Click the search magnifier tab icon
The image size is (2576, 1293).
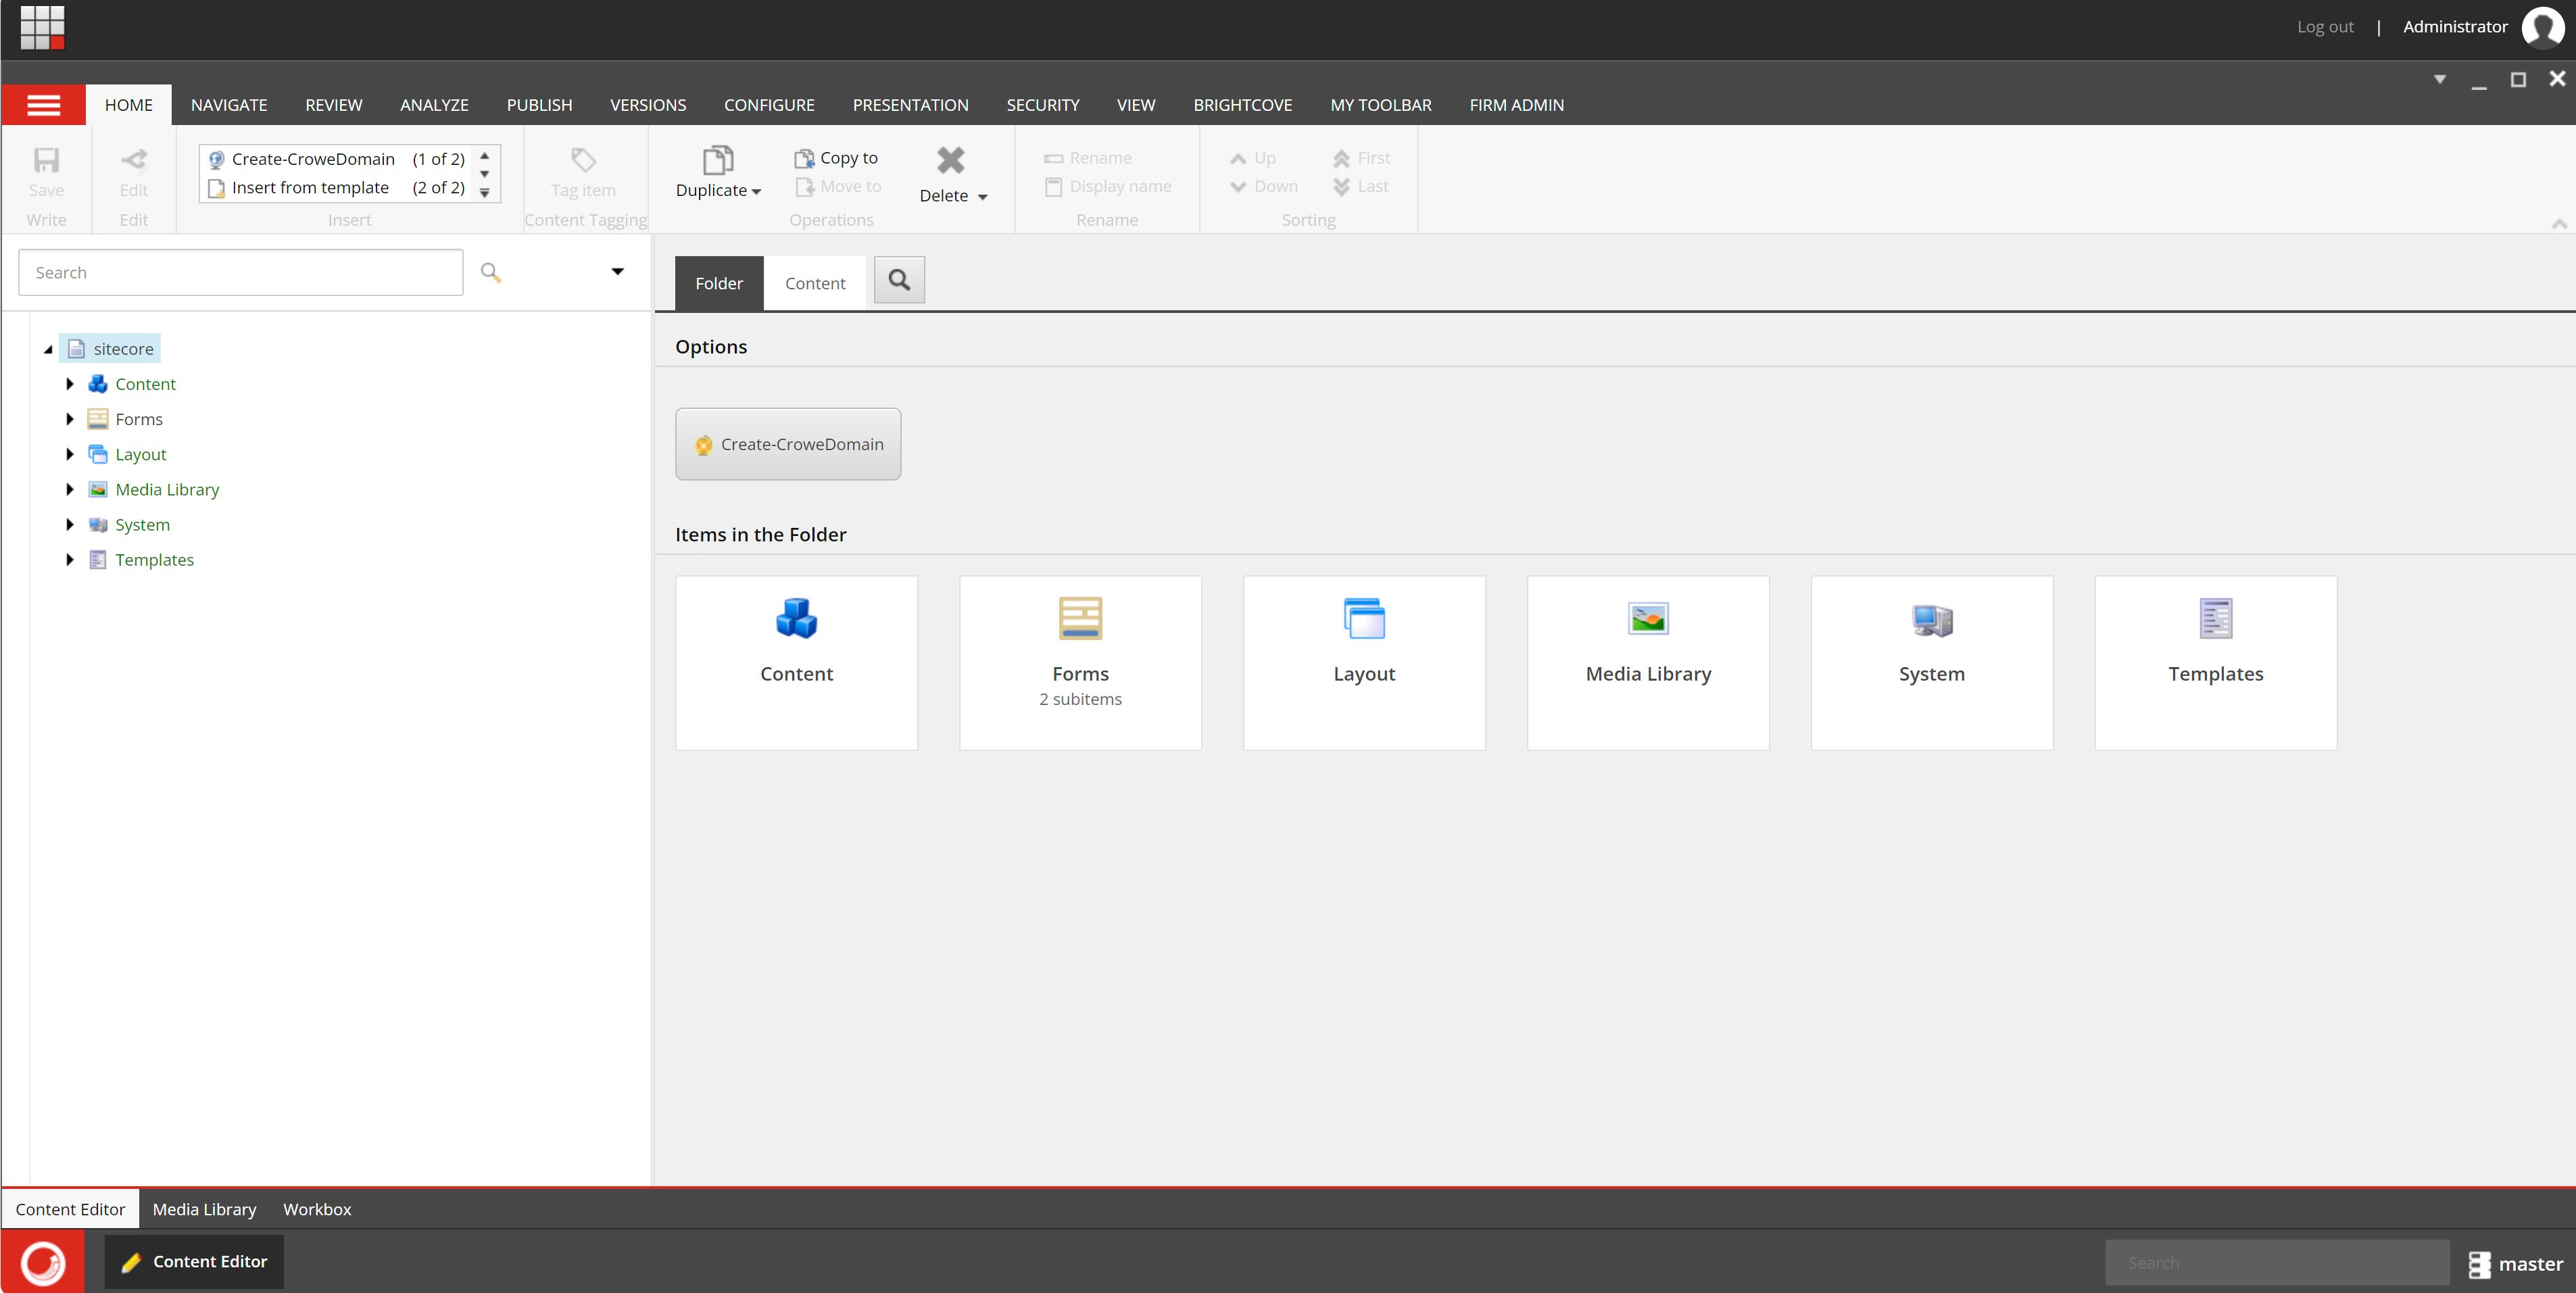tap(899, 281)
